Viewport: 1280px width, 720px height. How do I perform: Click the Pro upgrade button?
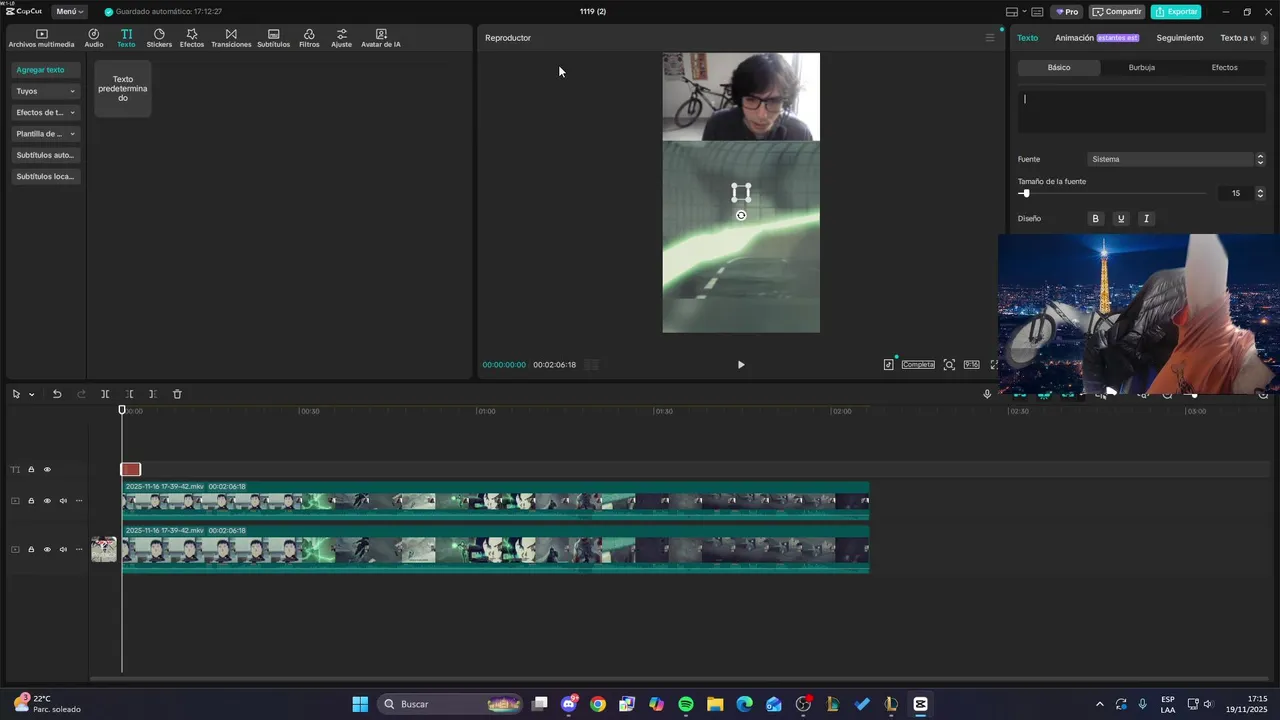click(x=1067, y=12)
